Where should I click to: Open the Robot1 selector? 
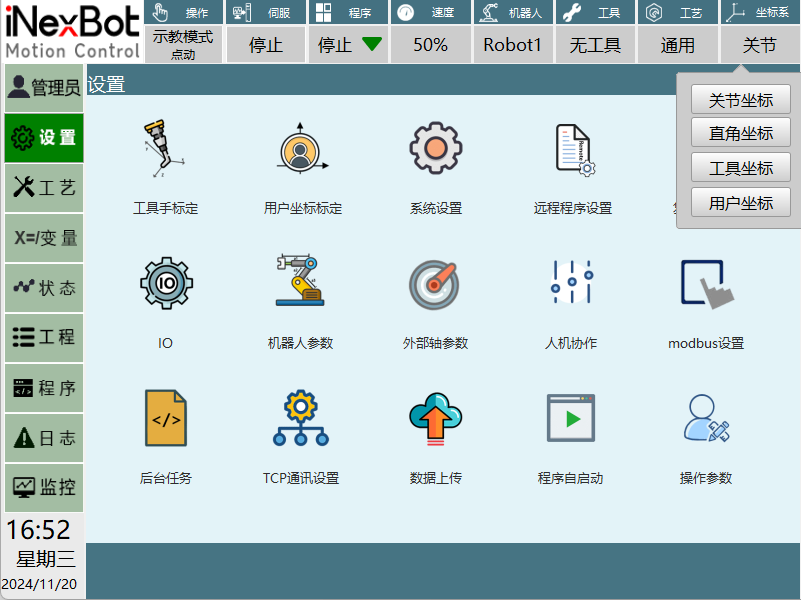pos(512,45)
